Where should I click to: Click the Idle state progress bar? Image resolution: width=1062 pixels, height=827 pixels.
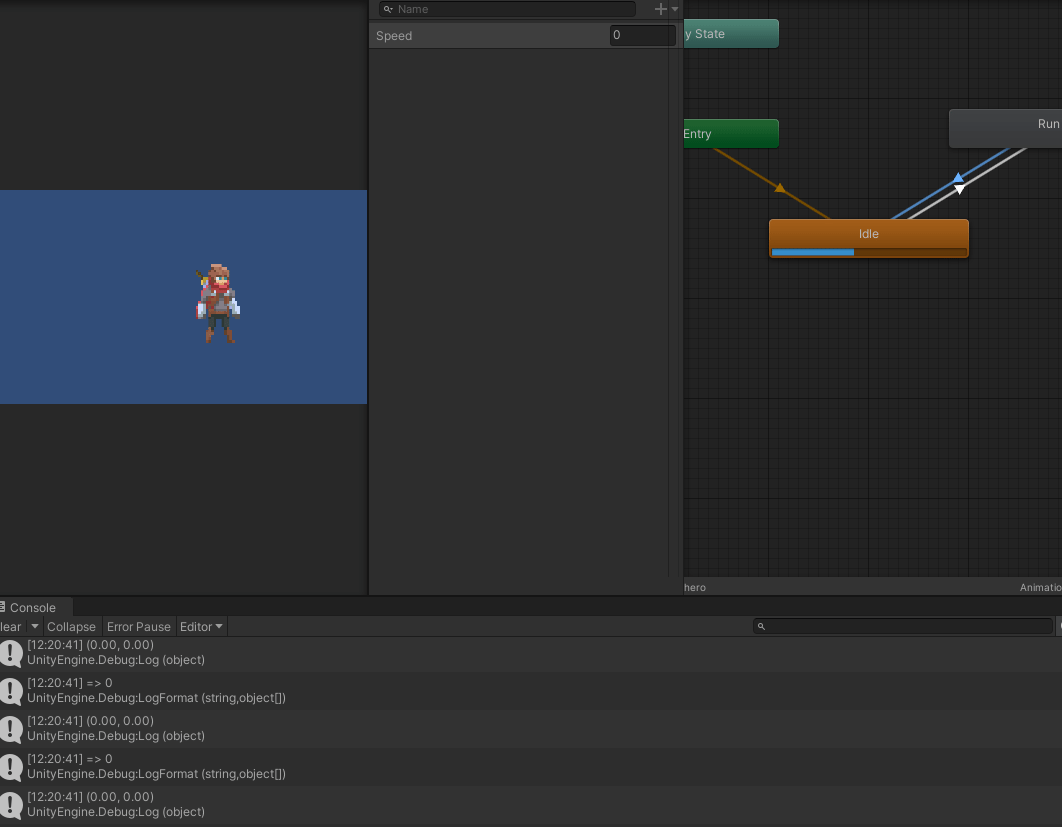tap(868, 252)
